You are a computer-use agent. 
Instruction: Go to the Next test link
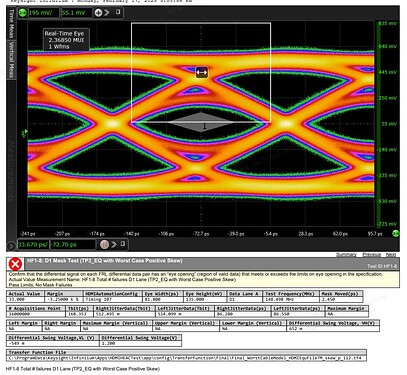click(391, 254)
